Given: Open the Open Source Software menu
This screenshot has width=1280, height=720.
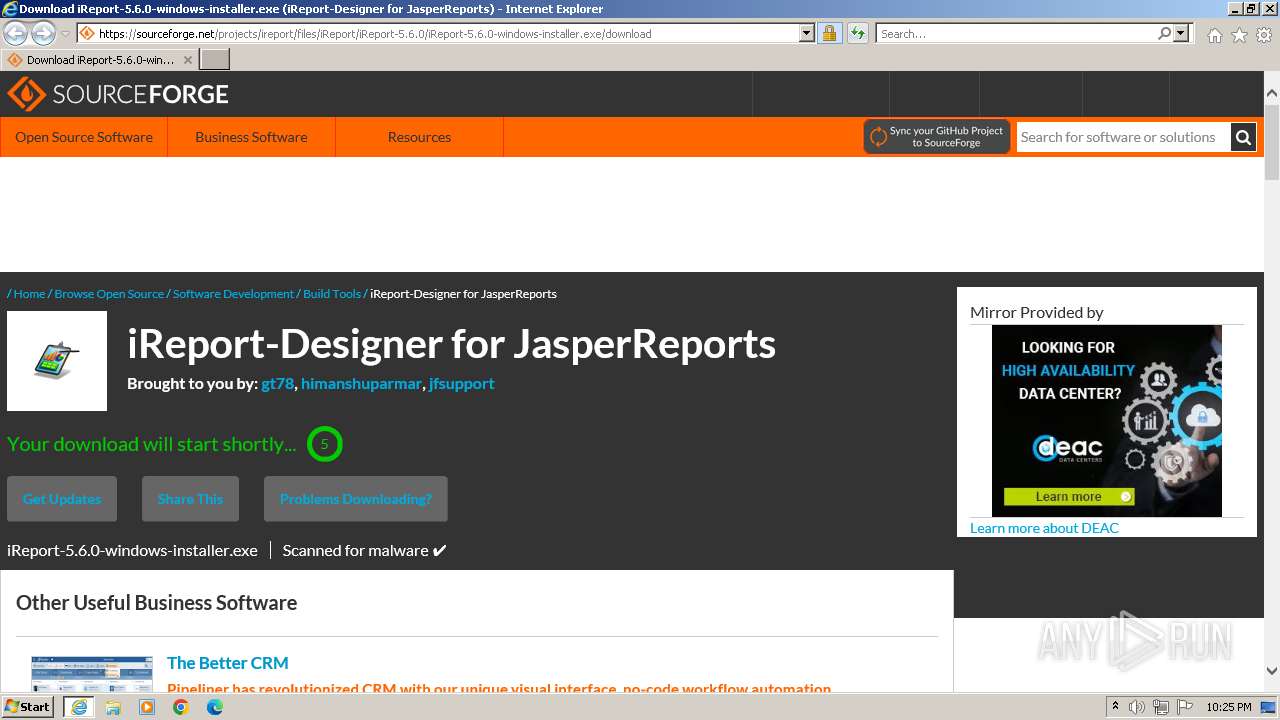Looking at the screenshot, I should coord(84,137).
